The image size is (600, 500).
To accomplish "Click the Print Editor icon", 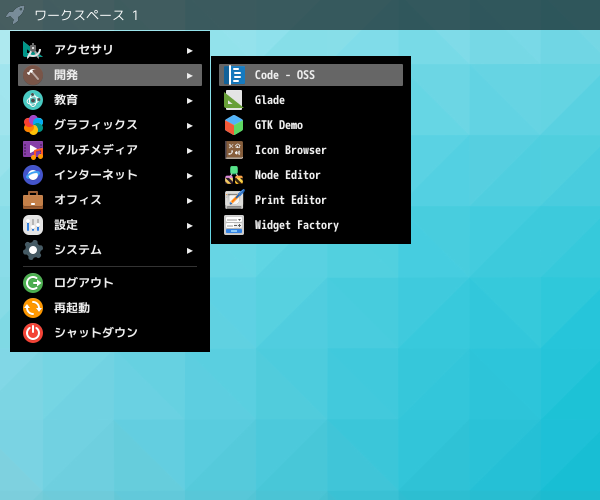I will (x=234, y=200).
